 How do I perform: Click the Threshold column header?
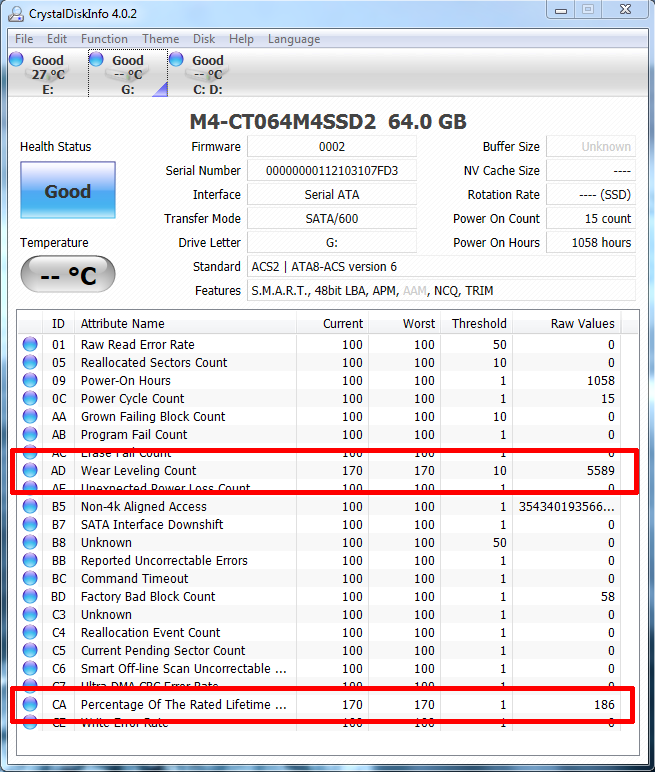[x=476, y=323]
